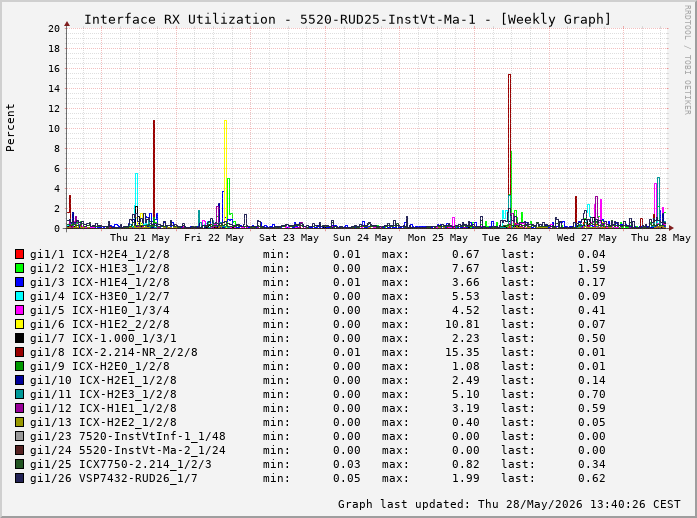Click the y-axis tick label 20

pyautogui.click(x=54, y=28)
